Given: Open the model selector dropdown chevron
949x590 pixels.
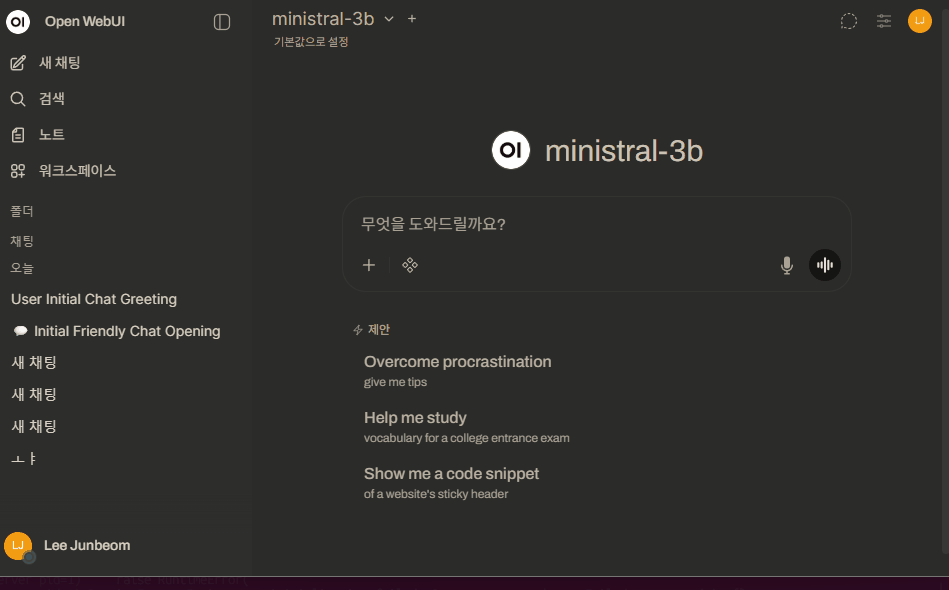Looking at the screenshot, I should [x=389, y=19].
